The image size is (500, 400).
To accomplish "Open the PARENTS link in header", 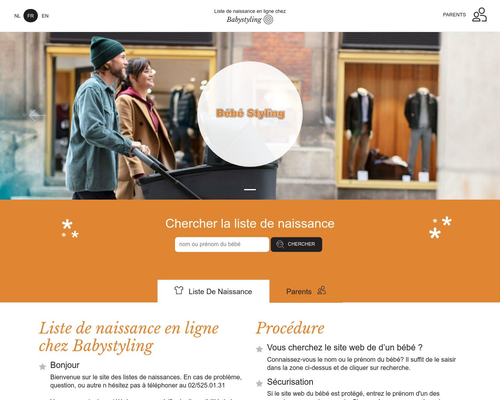I will 454,15.
